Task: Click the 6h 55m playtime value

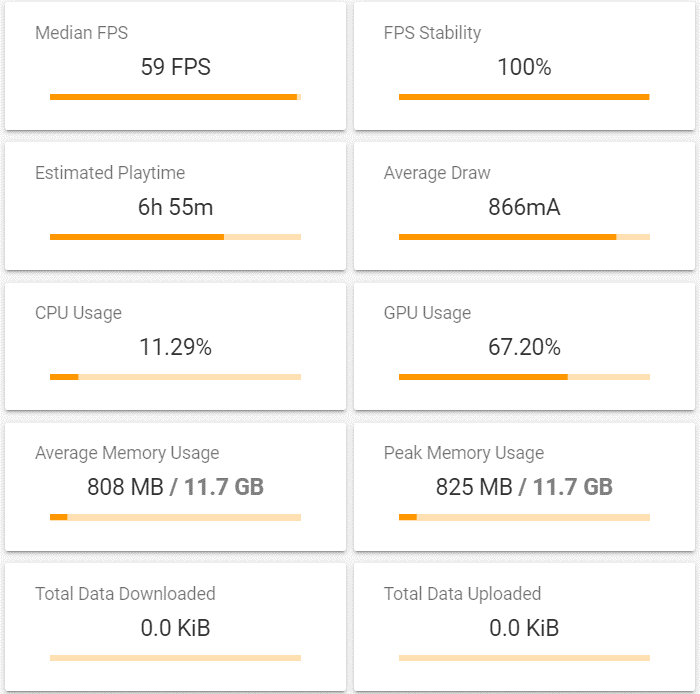Action: [175, 208]
